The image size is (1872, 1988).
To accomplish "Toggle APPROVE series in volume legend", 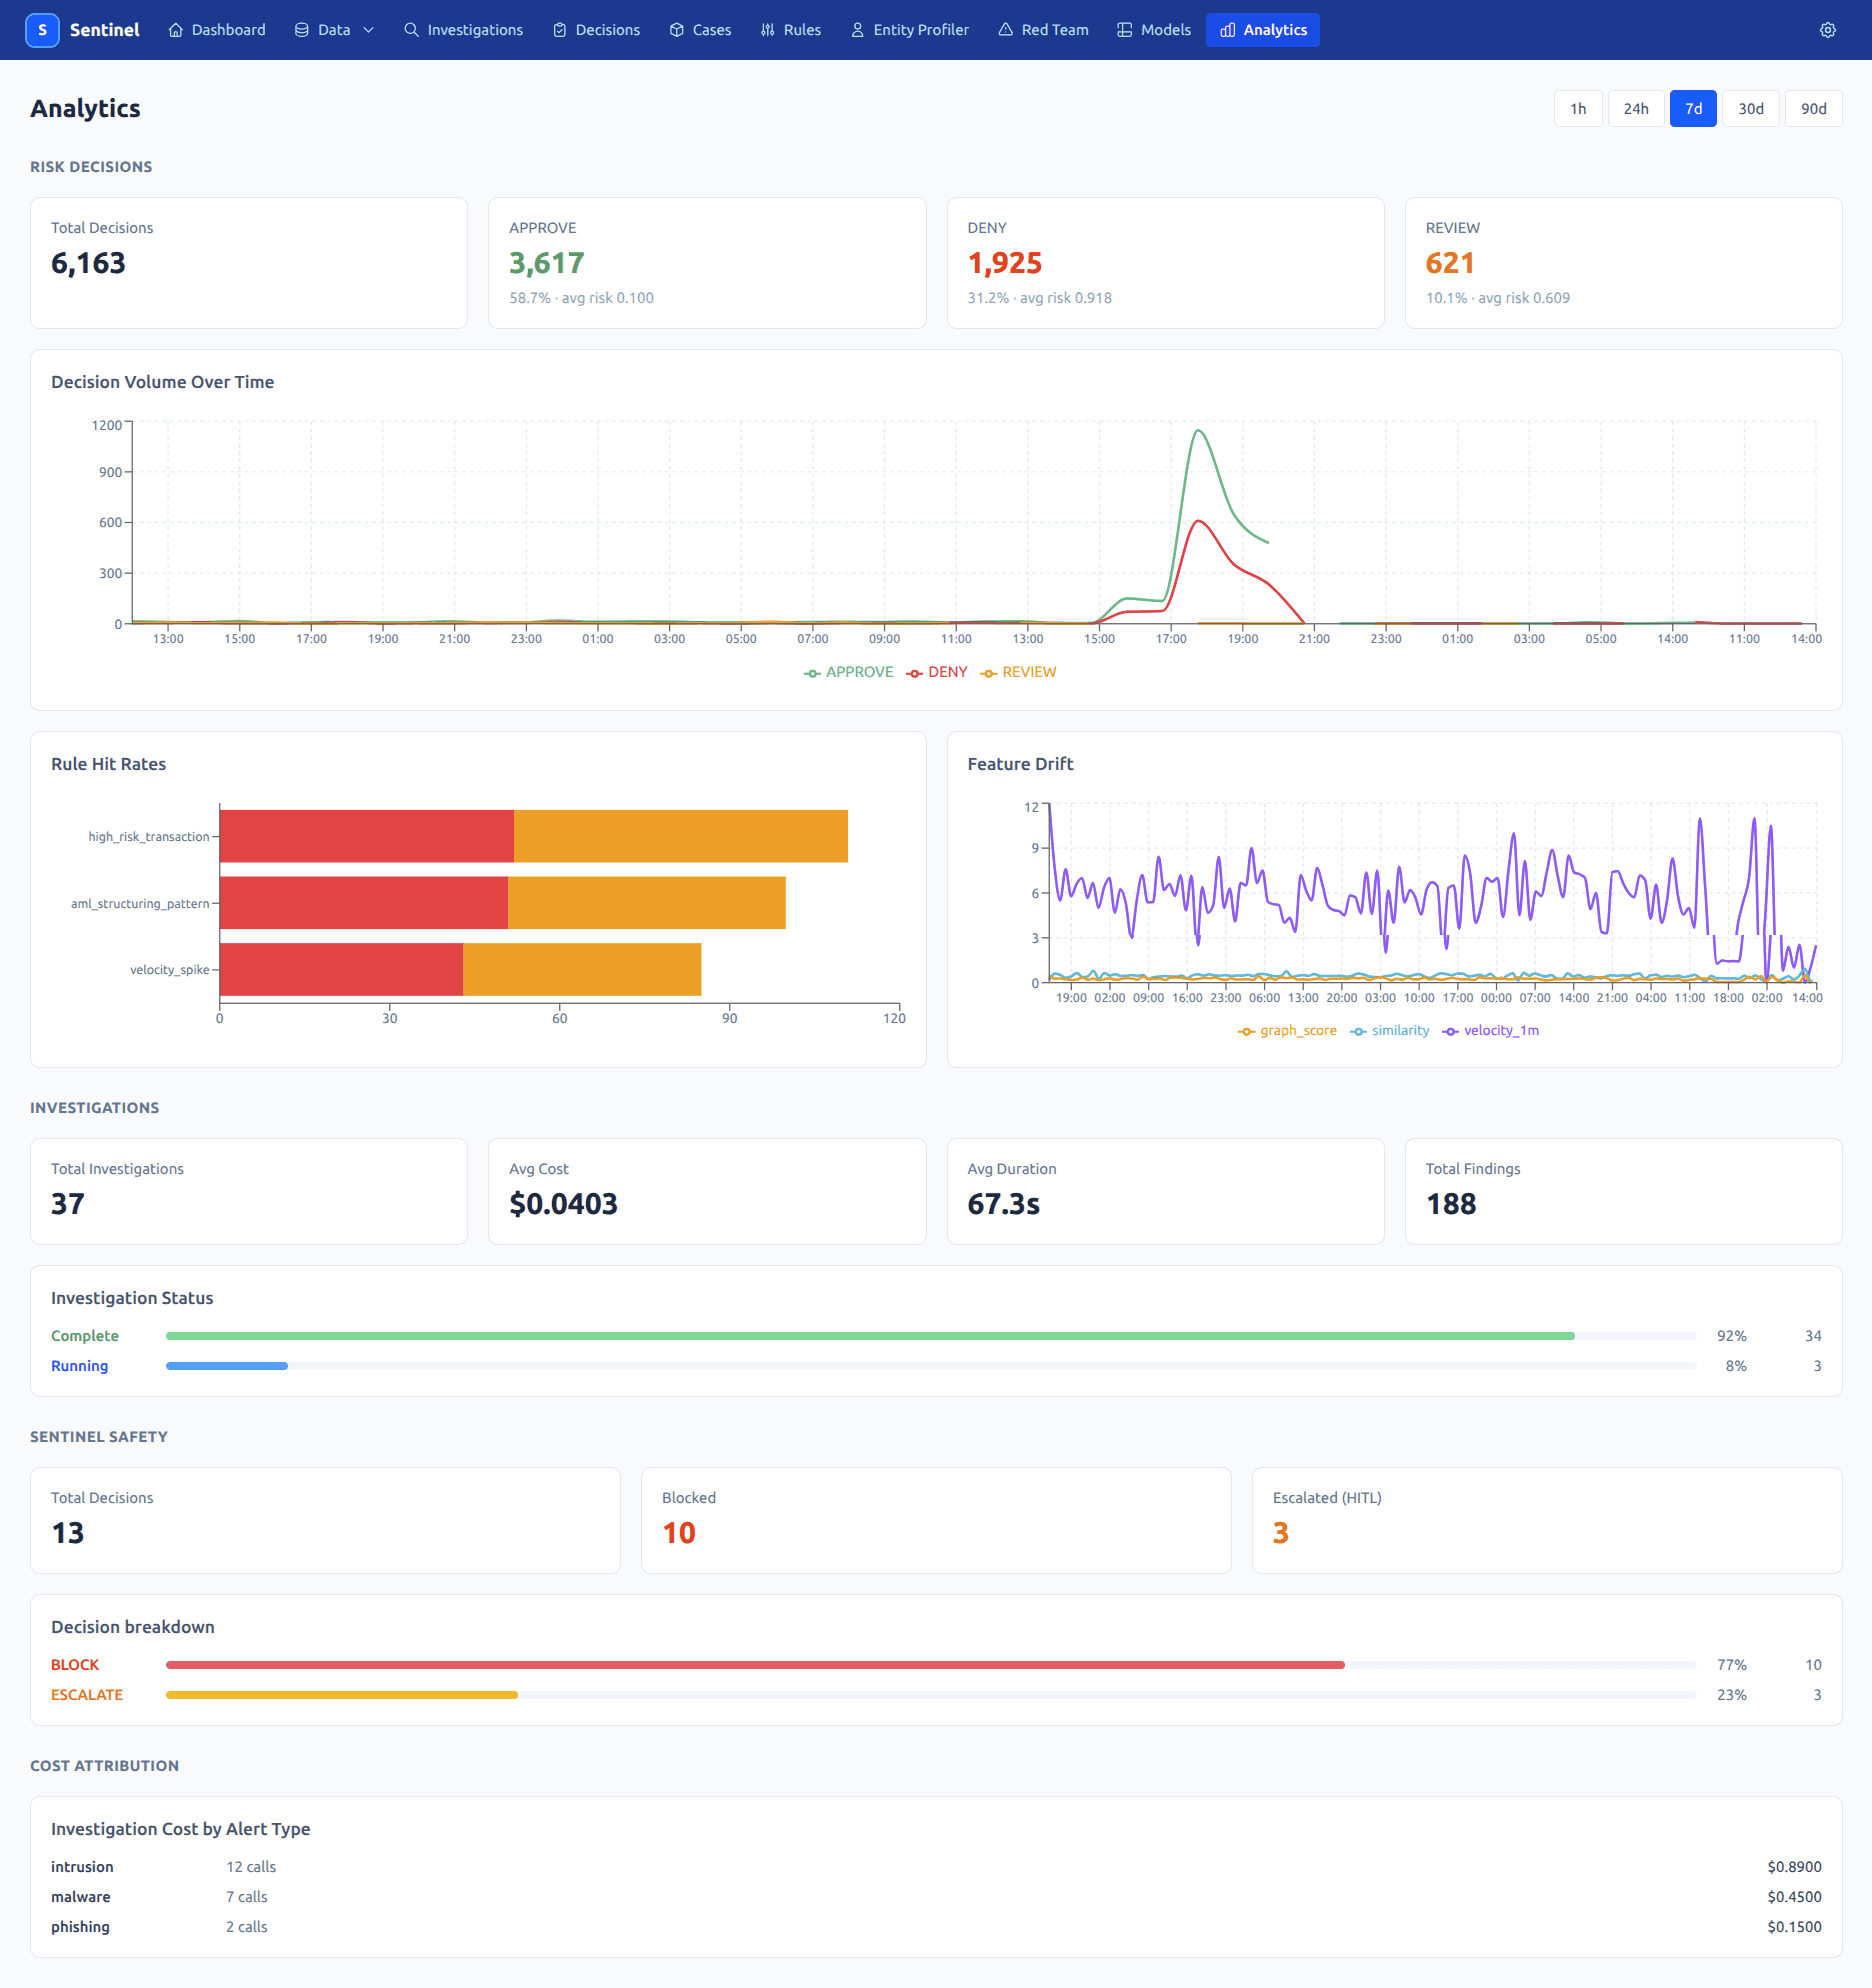I will pyautogui.click(x=849, y=672).
